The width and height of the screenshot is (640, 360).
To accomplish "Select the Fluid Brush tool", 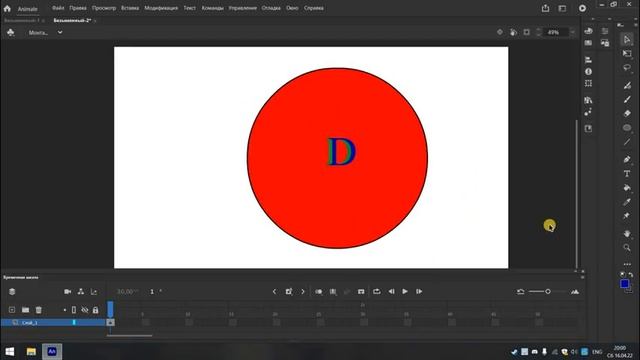I will pos(627,85).
